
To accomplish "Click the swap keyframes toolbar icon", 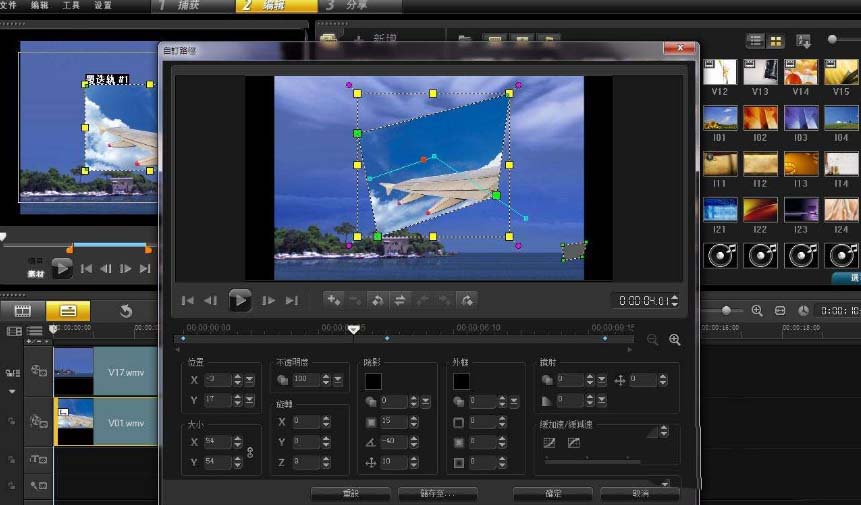I will [400, 300].
